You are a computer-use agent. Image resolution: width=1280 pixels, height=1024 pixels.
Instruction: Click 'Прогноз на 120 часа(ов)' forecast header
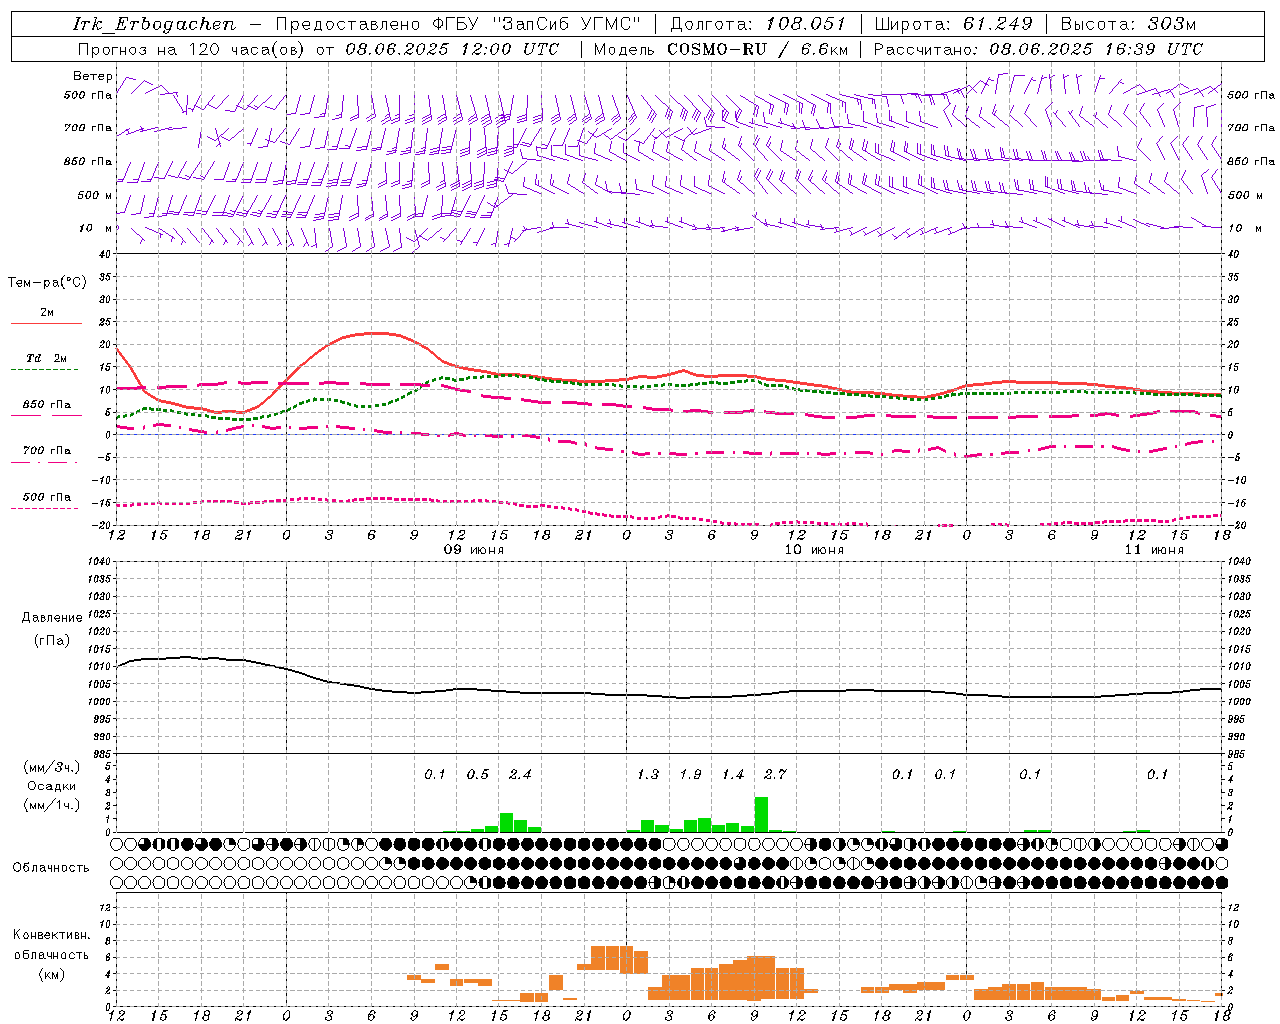click(x=193, y=49)
